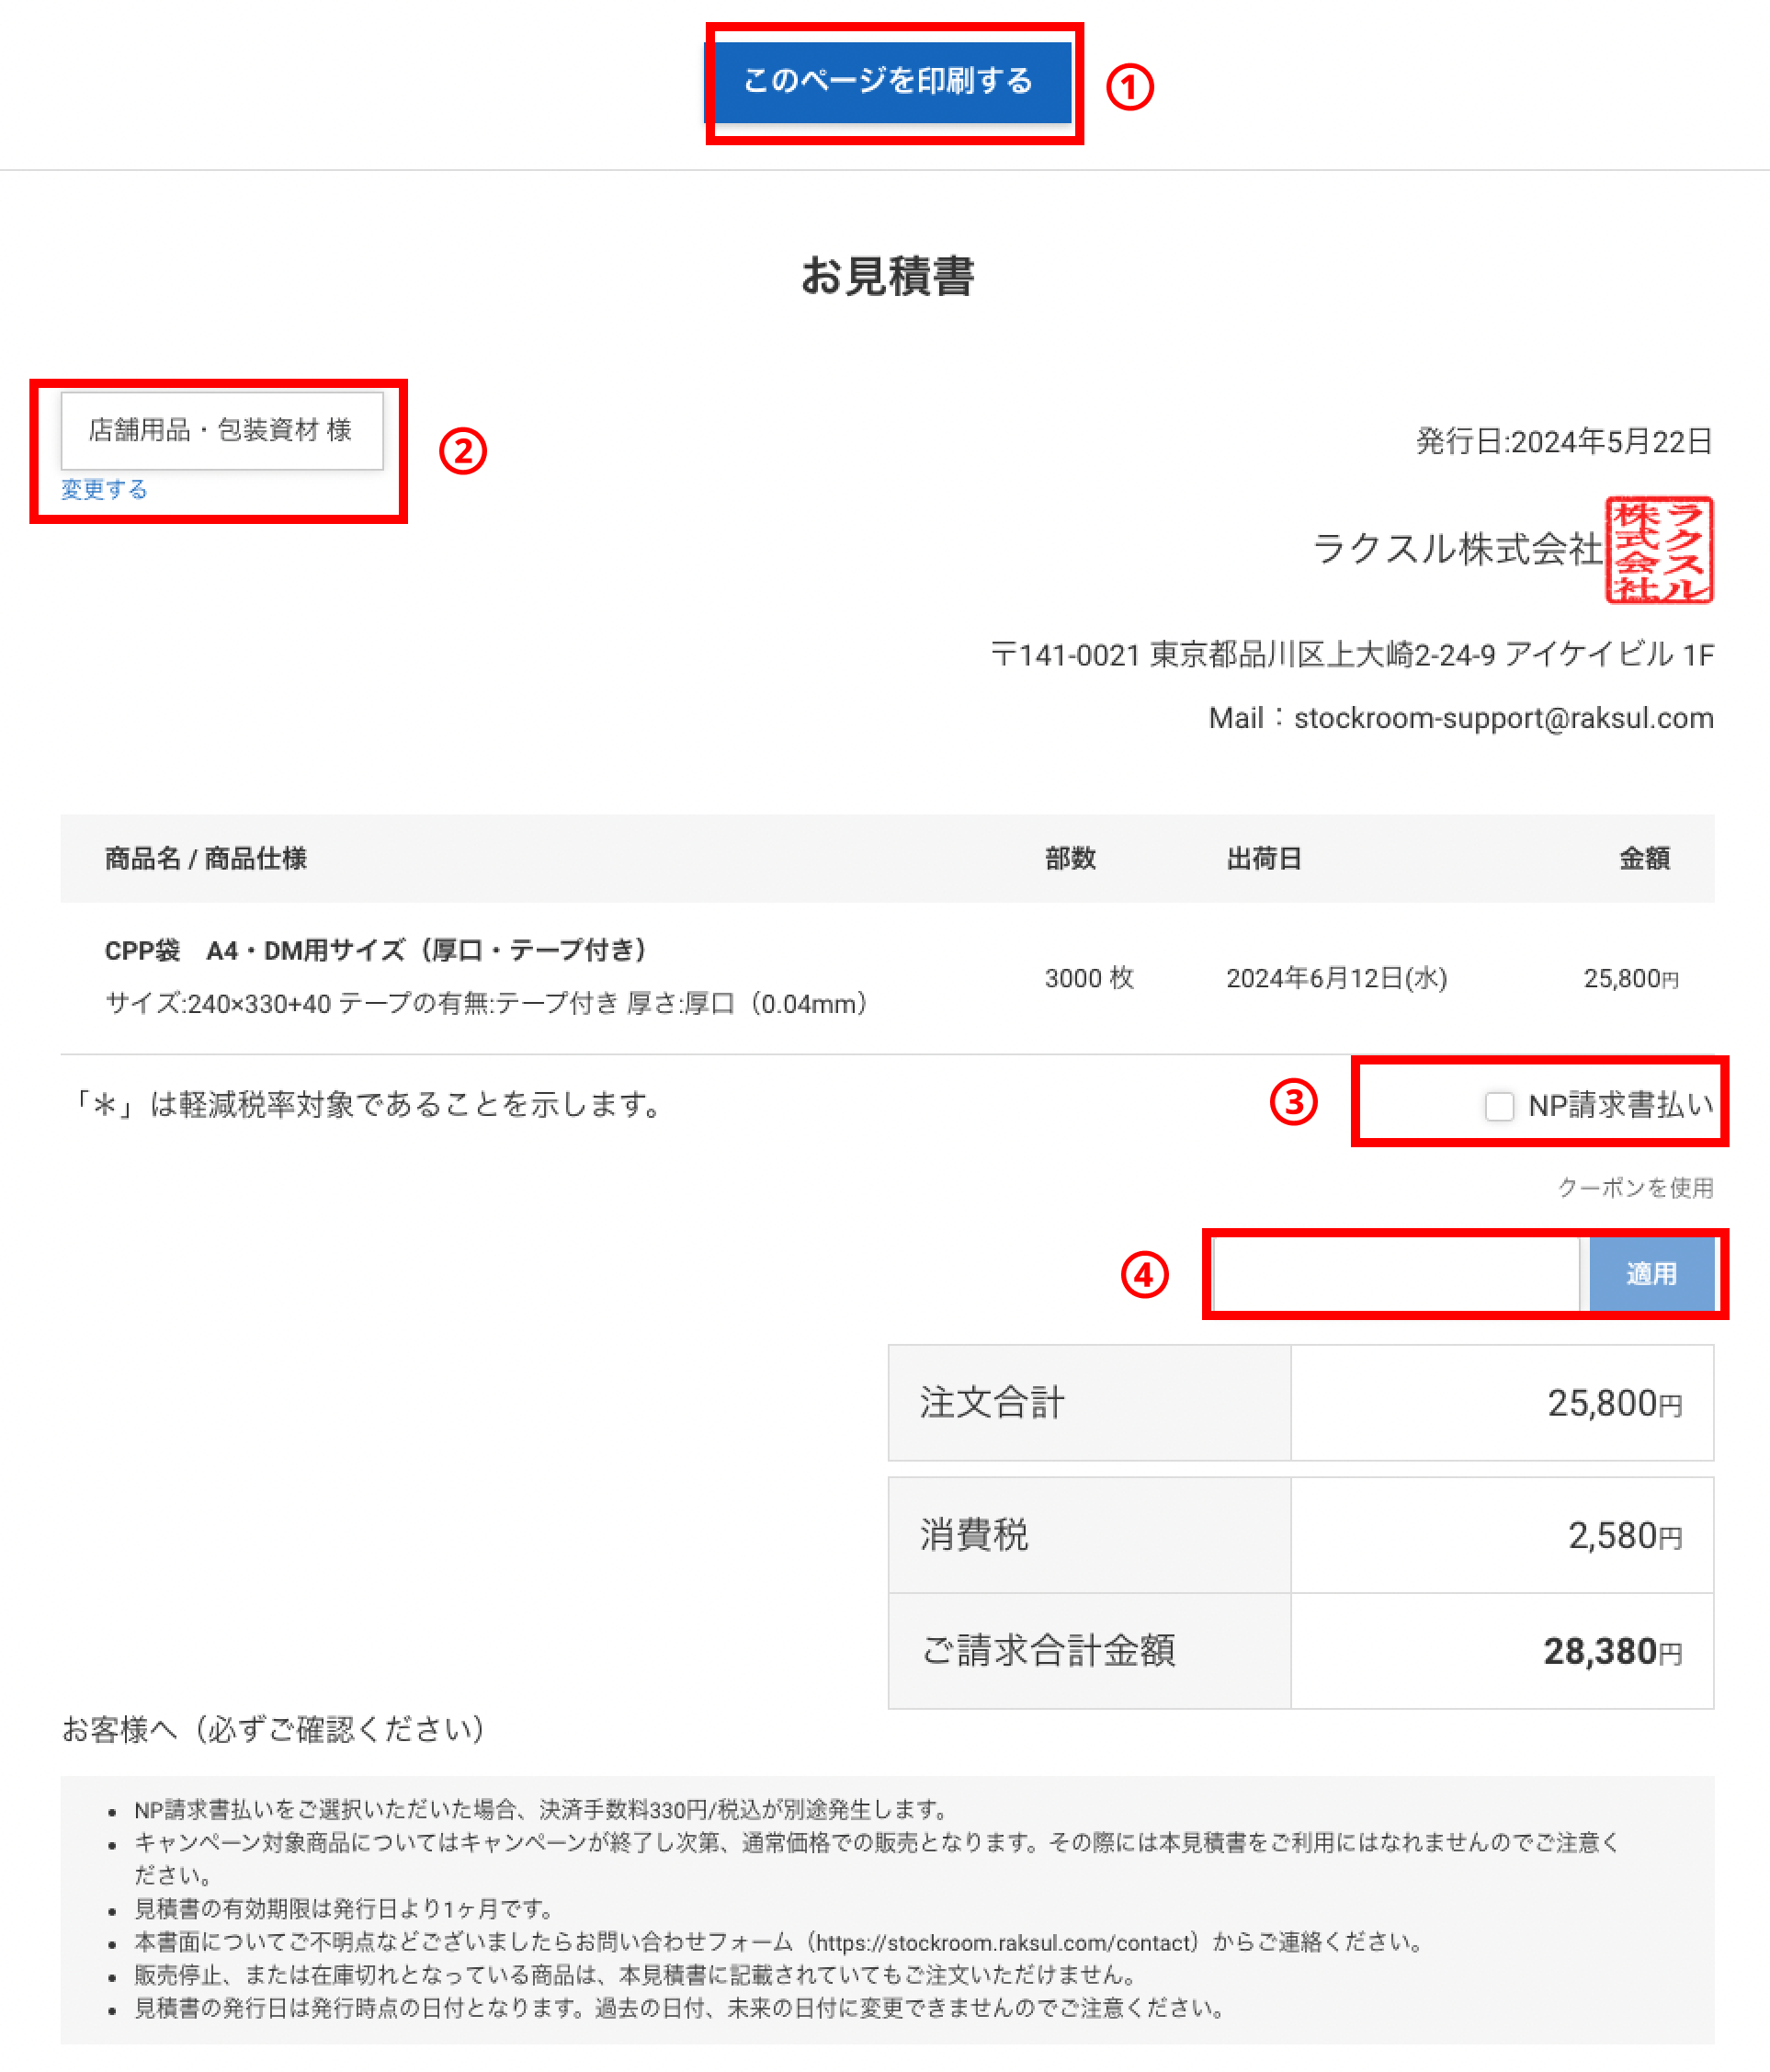Select the 商品名/商品仕様 column header
Image resolution: width=1770 pixels, height=2072 pixels.
pyautogui.click(x=205, y=858)
